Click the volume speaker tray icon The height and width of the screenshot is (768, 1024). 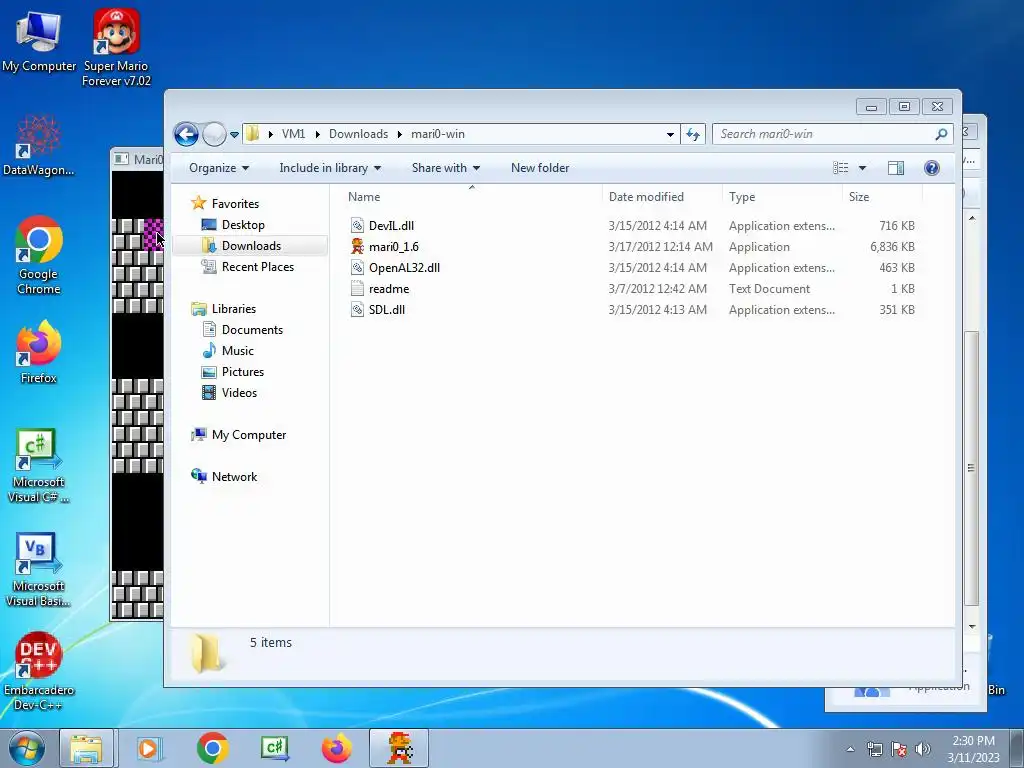point(922,749)
